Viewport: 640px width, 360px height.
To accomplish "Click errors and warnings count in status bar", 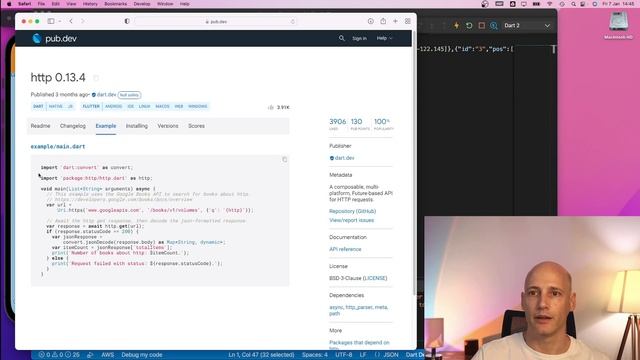I will pyautogui.click(x=59, y=355).
